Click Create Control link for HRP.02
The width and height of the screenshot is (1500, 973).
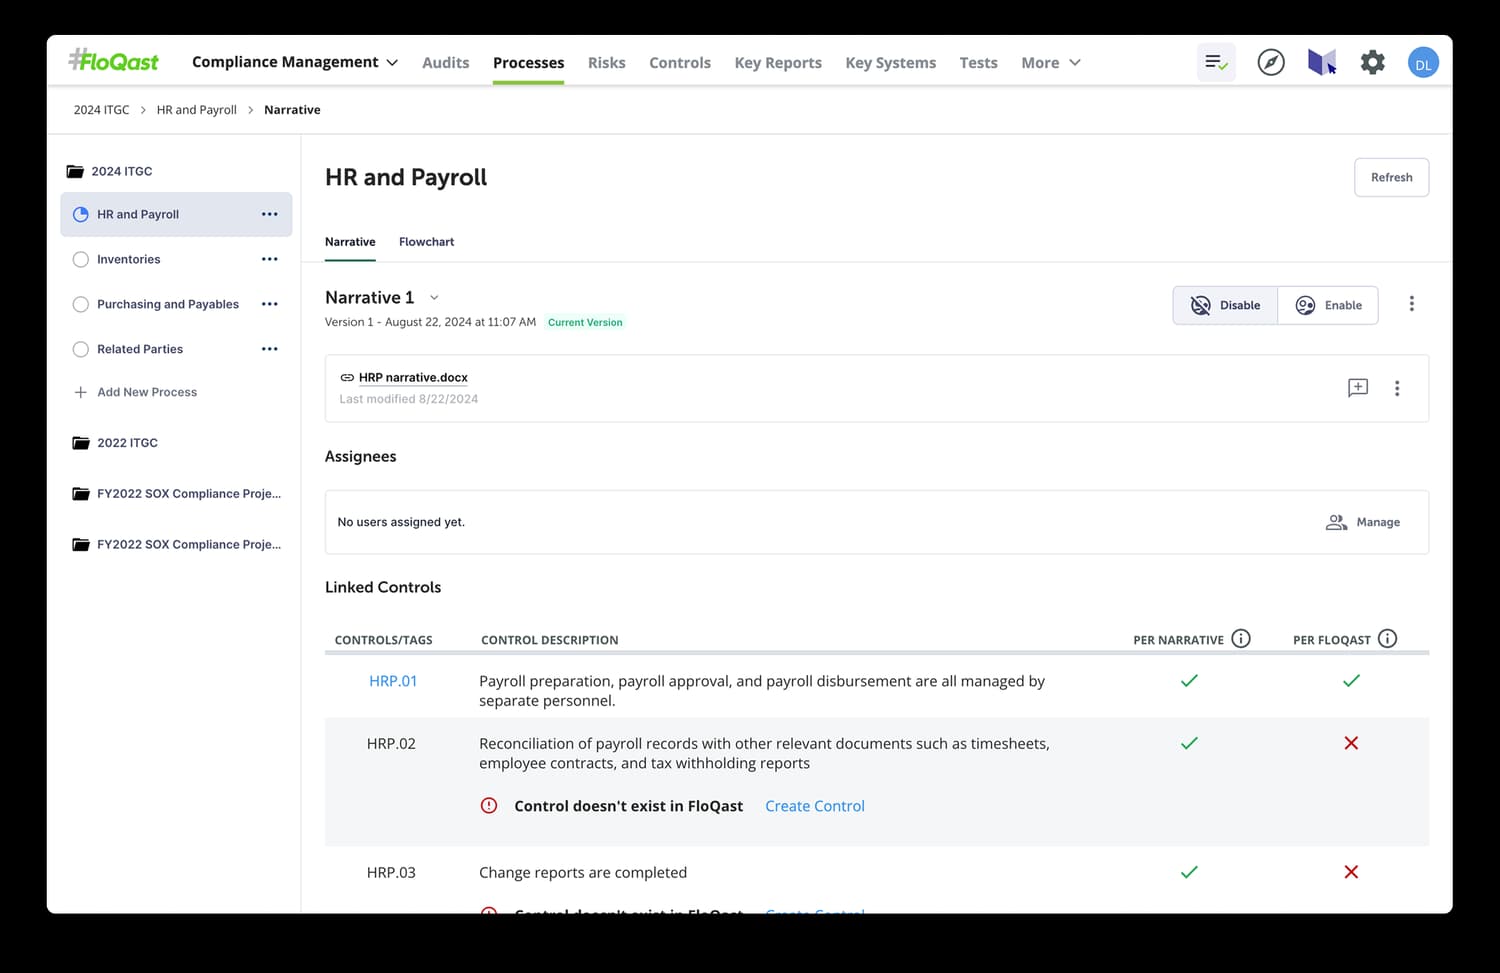click(x=815, y=806)
